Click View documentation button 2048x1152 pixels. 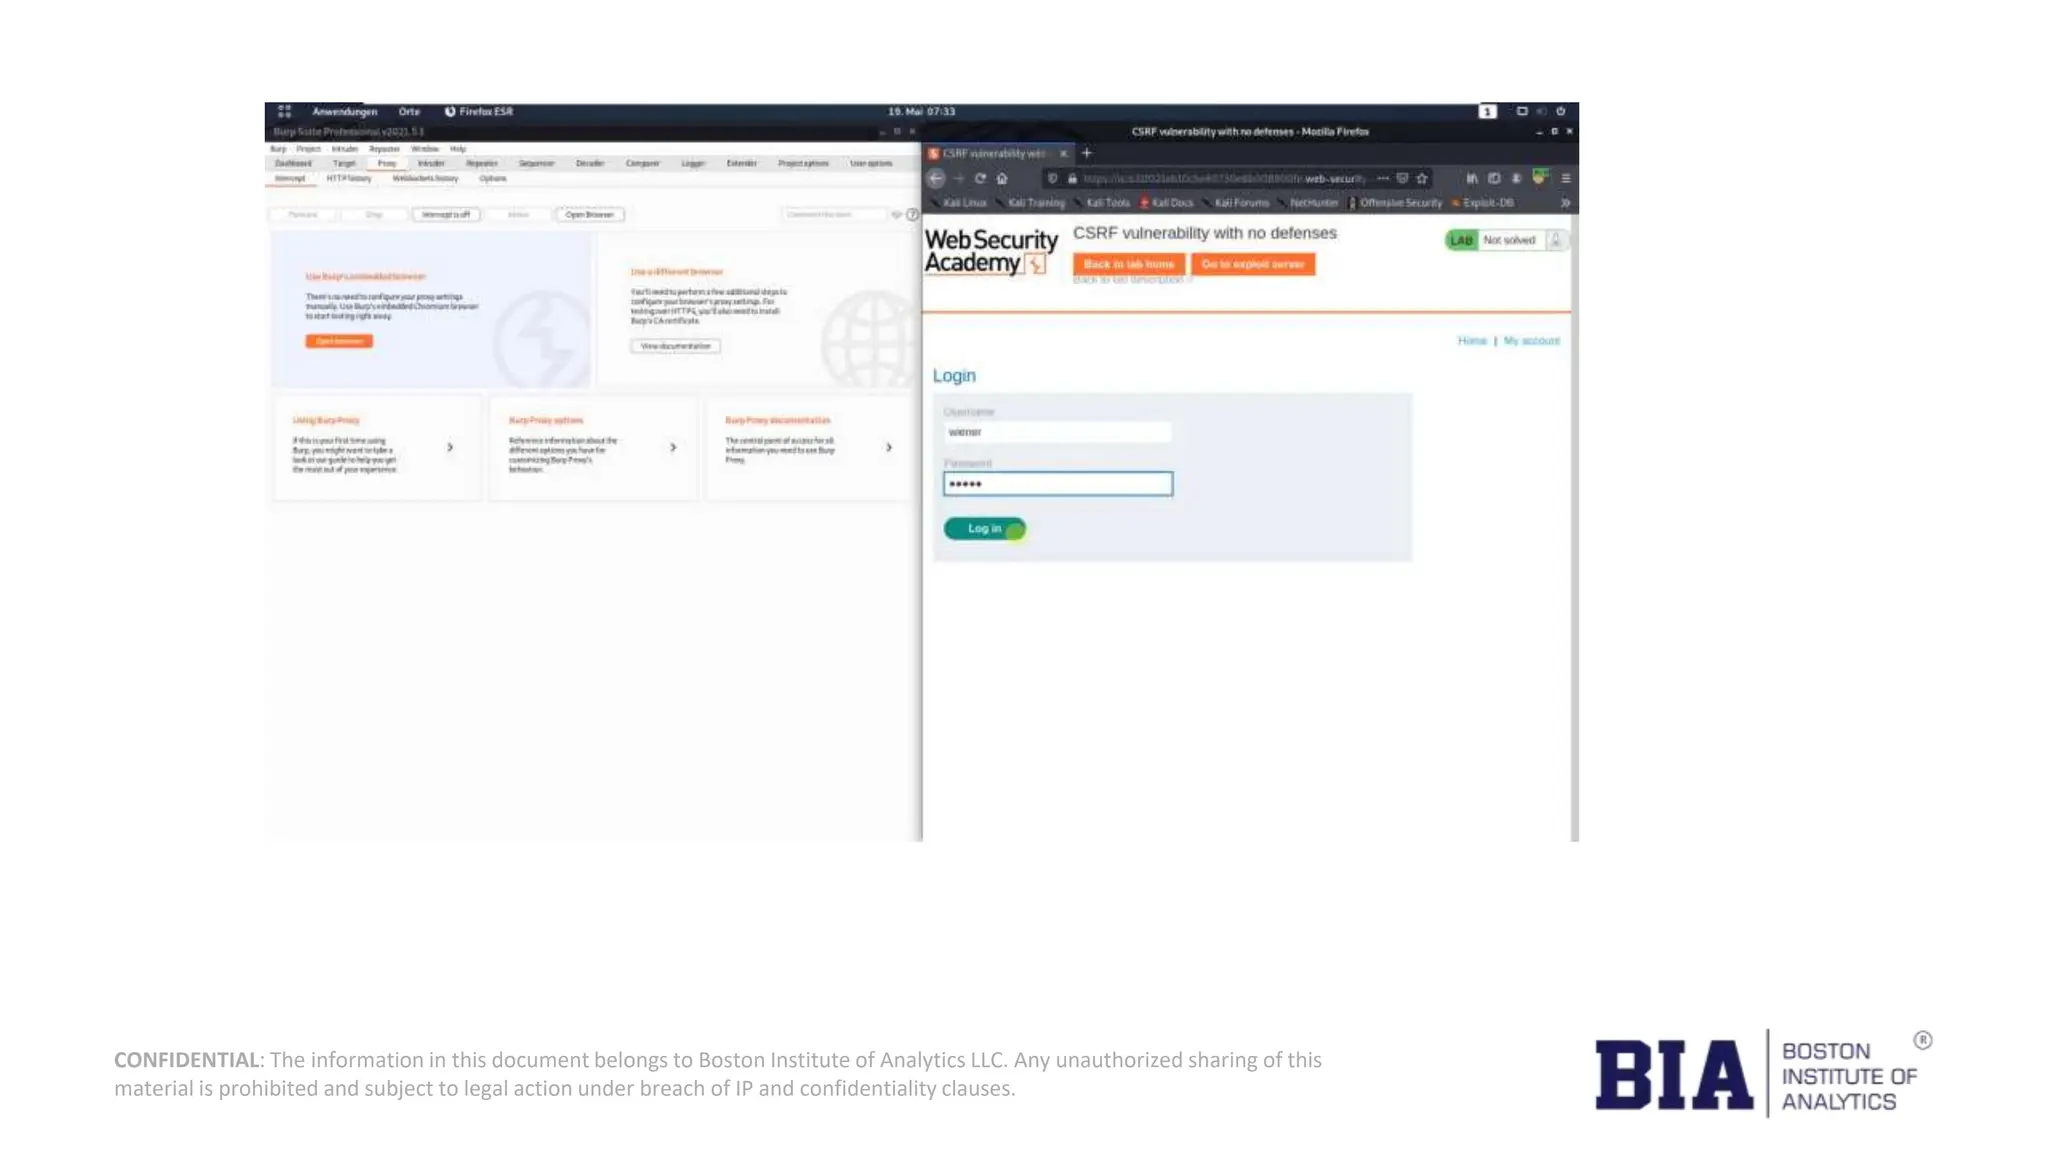click(x=675, y=346)
